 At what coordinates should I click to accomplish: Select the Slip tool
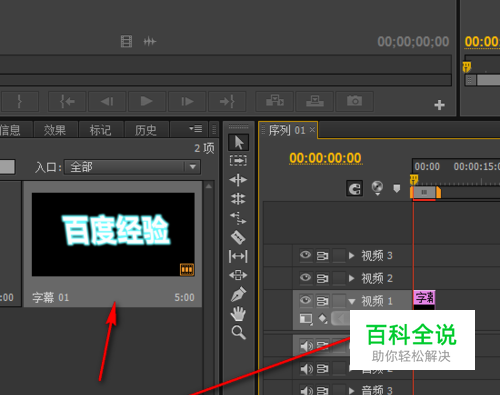click(238, 256)
